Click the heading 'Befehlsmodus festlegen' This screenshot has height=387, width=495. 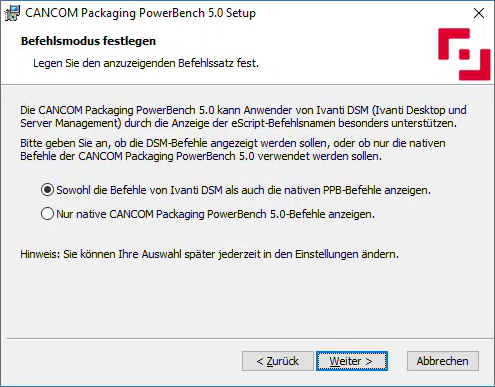point(88,41)
